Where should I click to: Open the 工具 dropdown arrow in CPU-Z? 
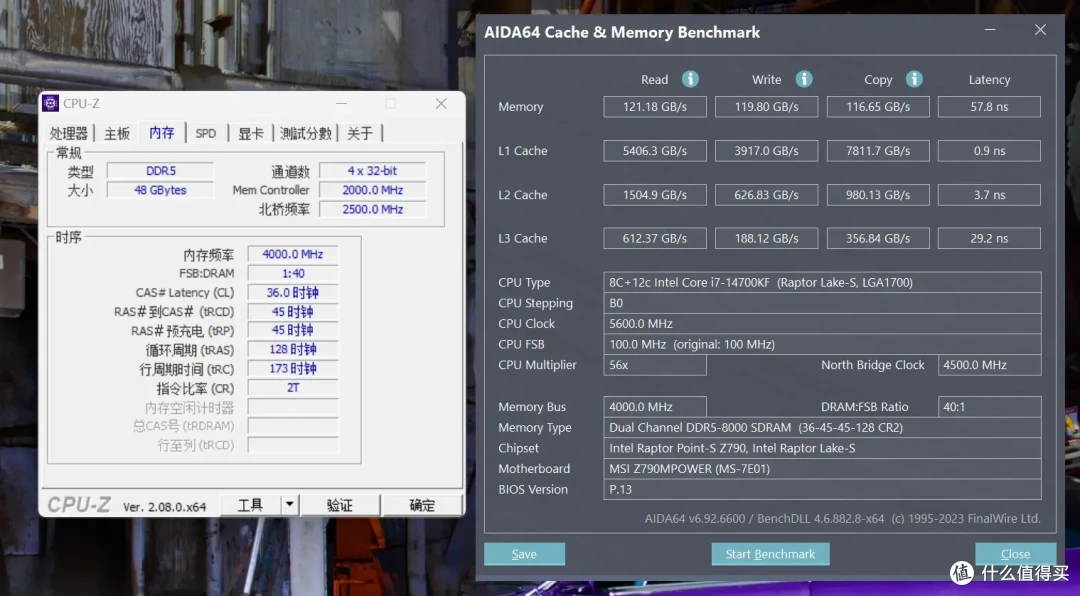(x=291, y=504)
